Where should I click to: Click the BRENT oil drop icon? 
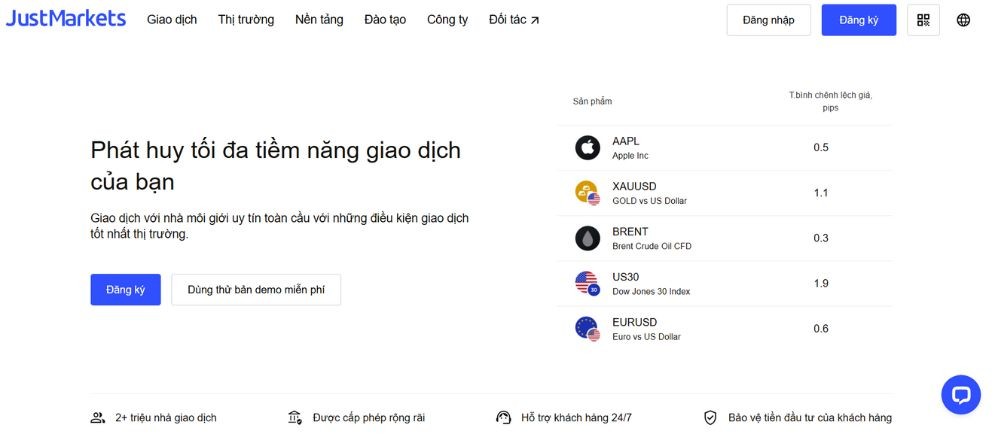click(x=587, y=238)
